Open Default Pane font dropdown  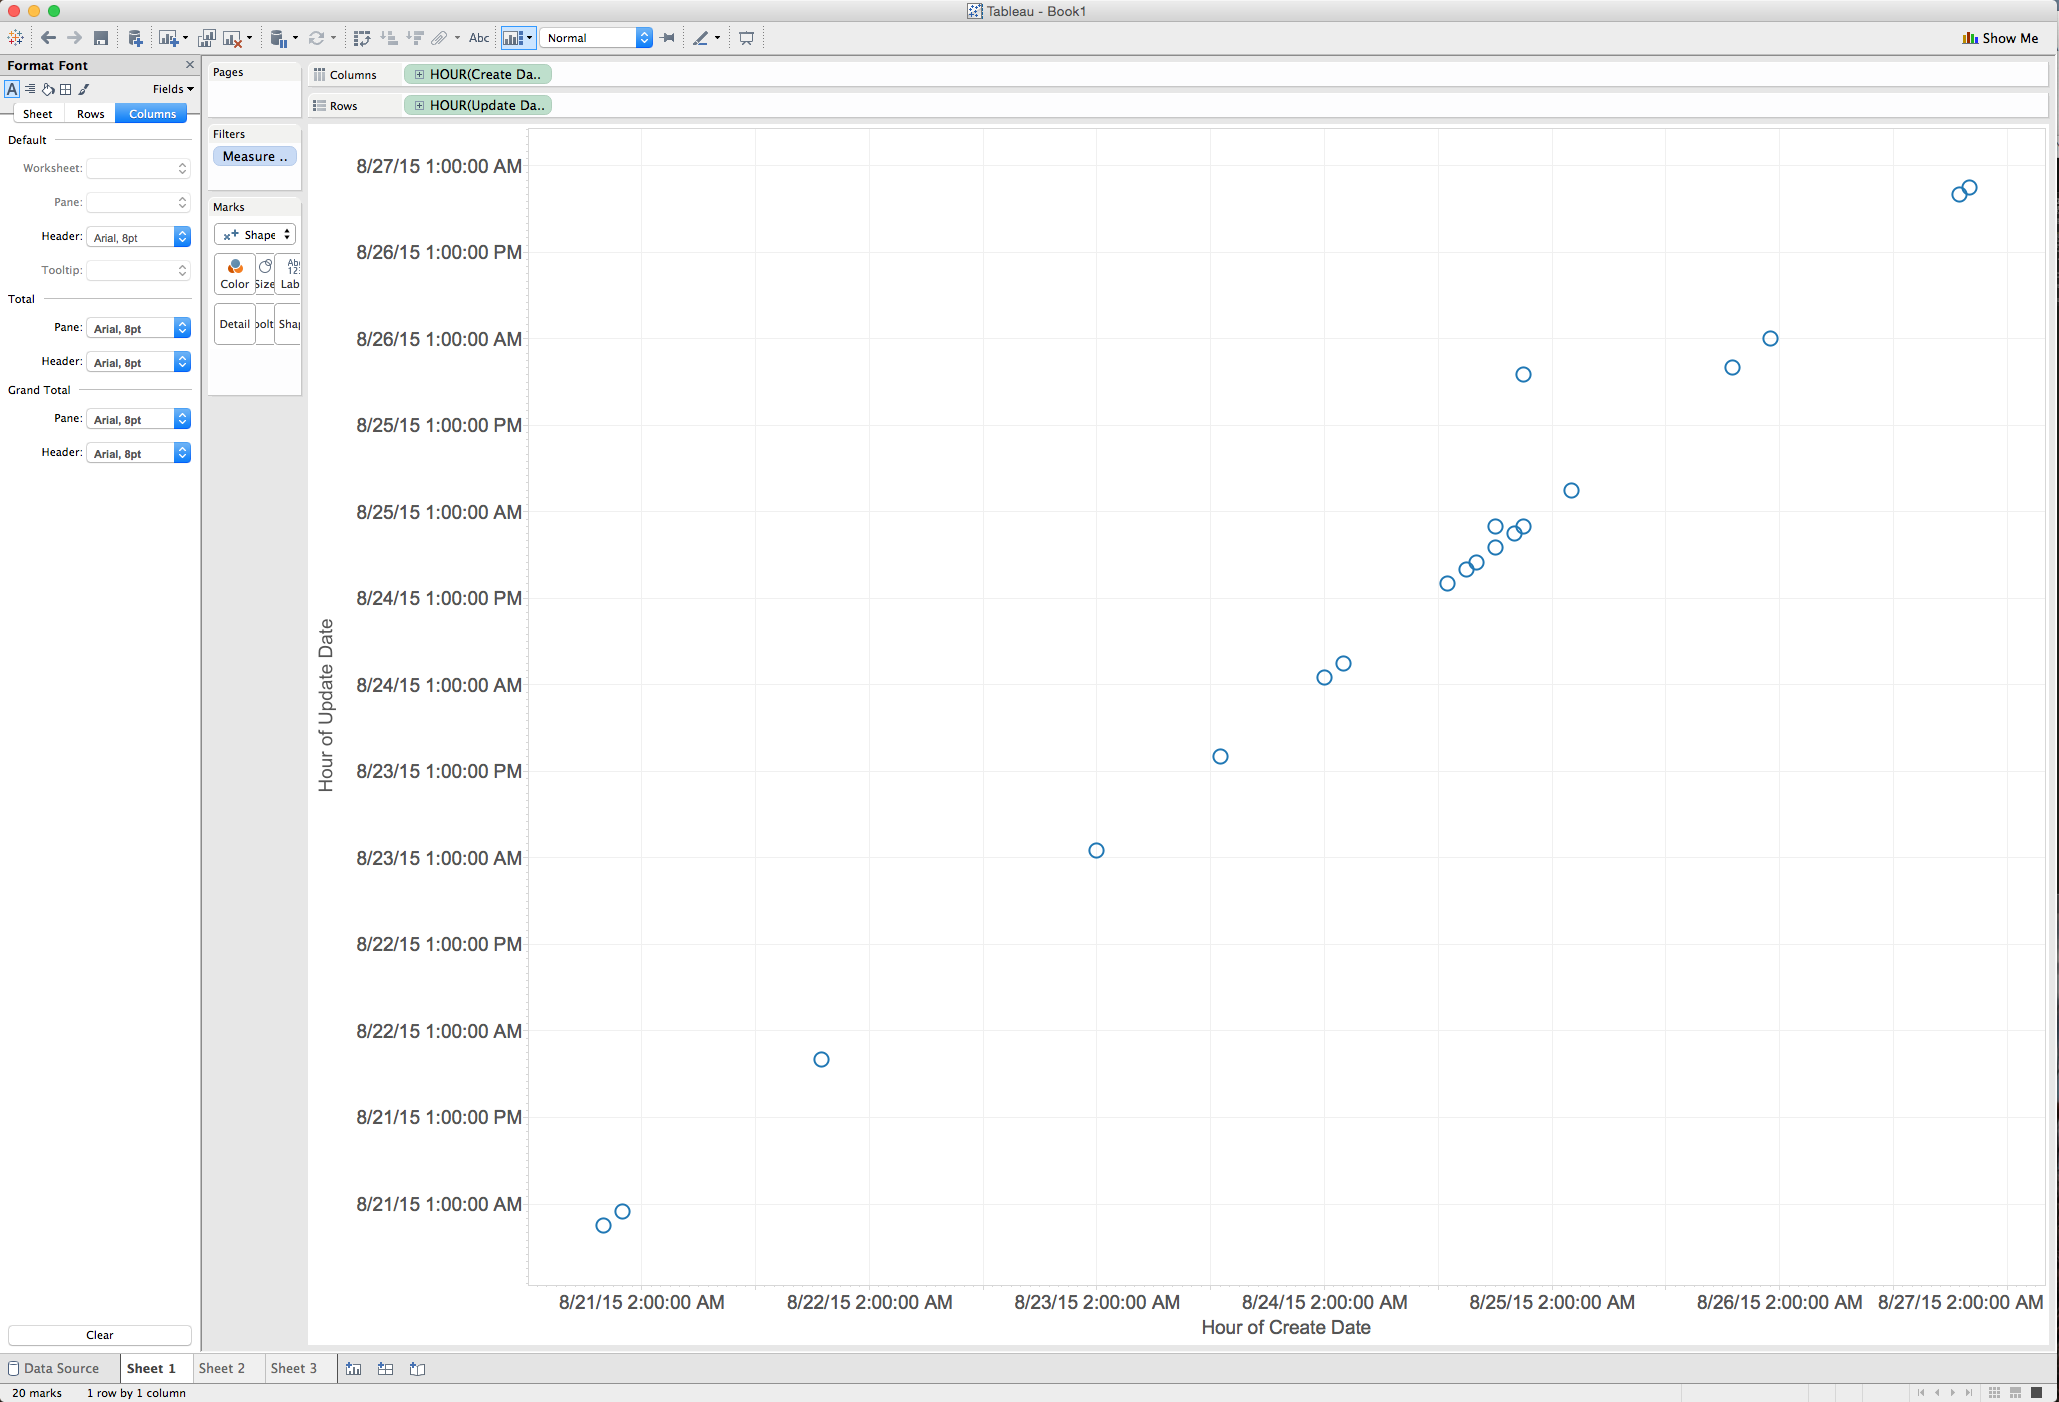point(138,203)
